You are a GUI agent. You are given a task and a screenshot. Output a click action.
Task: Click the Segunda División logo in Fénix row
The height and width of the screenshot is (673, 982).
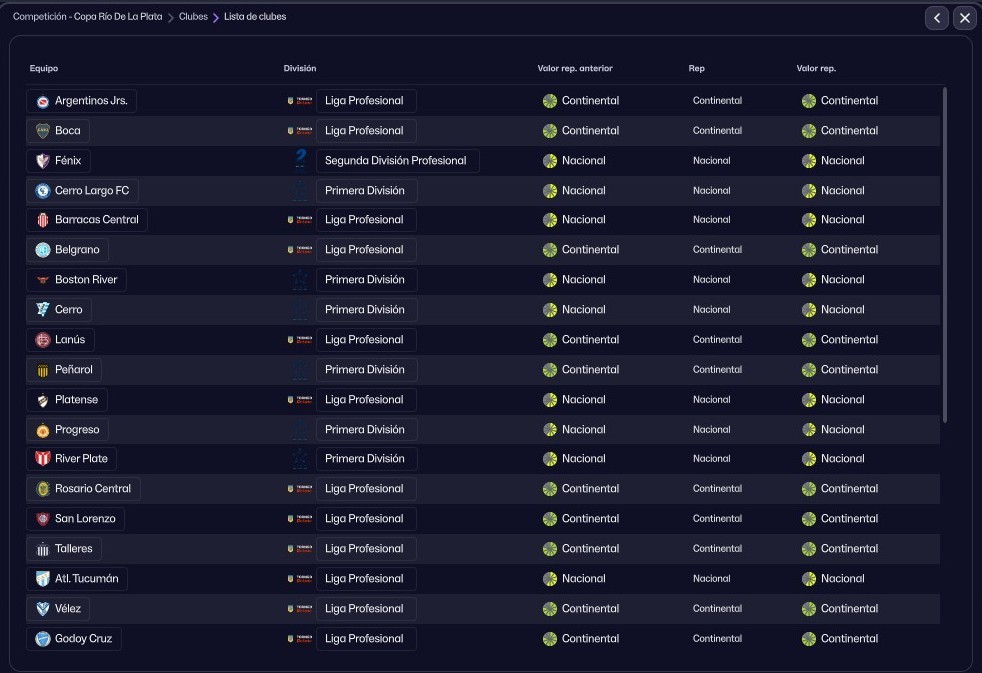click(x=299, y=160)
